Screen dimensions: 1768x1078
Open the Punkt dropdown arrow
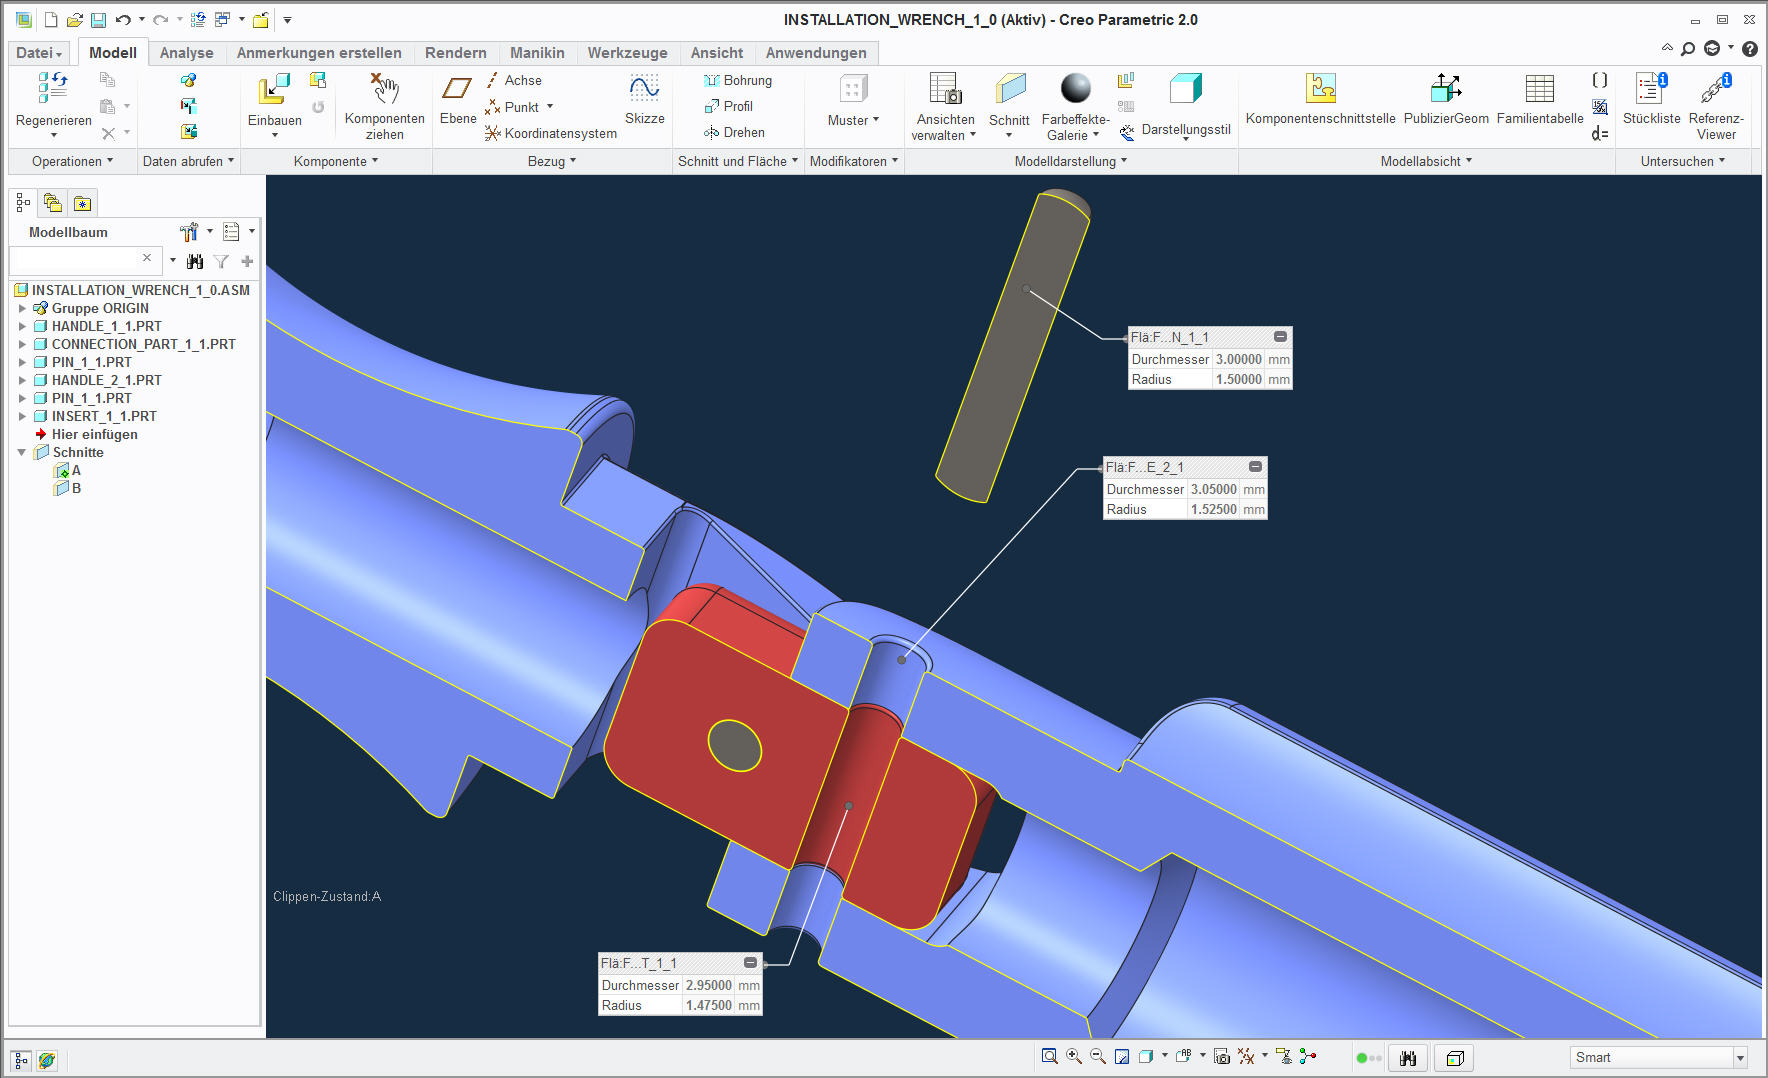point(550,107)
